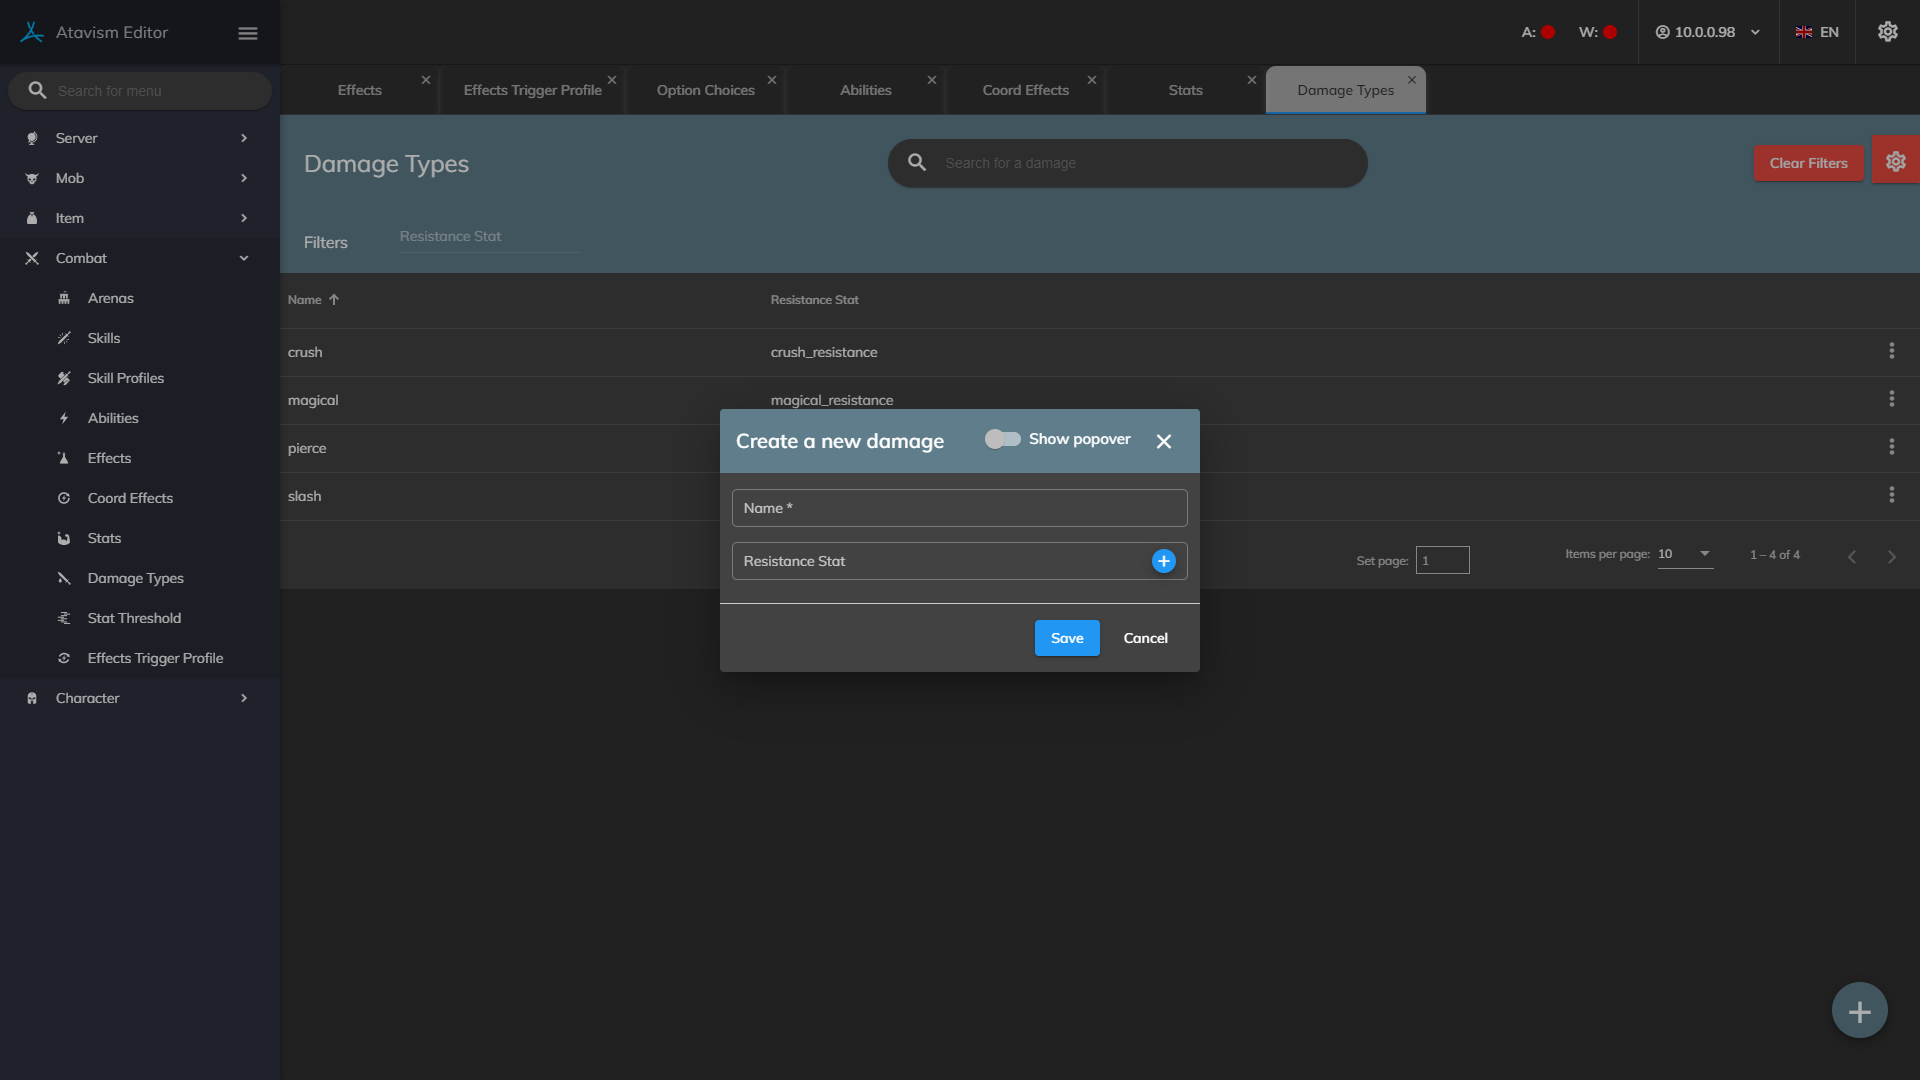Click the Name input field
This screenshot has height=1080, width=1920.
(x=959, y=508)
